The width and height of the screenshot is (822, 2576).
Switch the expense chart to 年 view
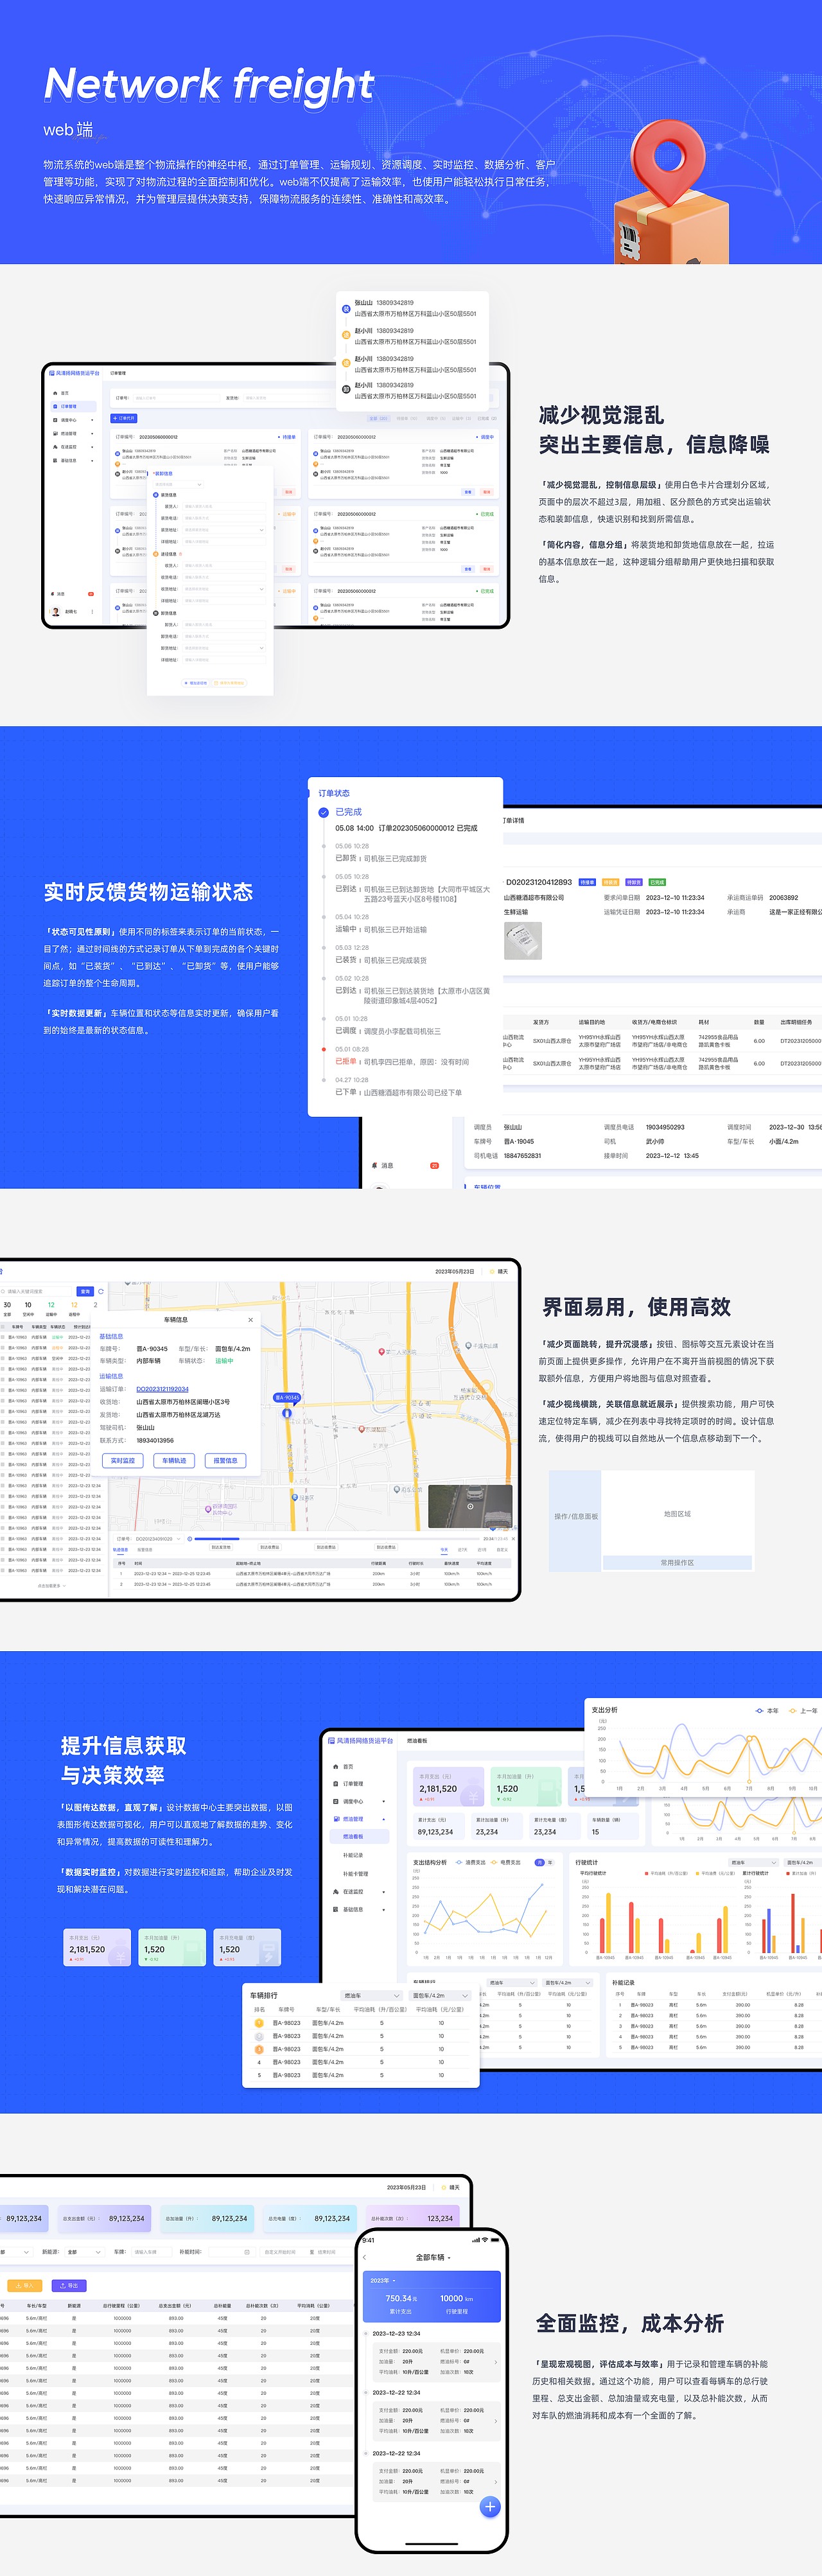tap(549, 1862)
